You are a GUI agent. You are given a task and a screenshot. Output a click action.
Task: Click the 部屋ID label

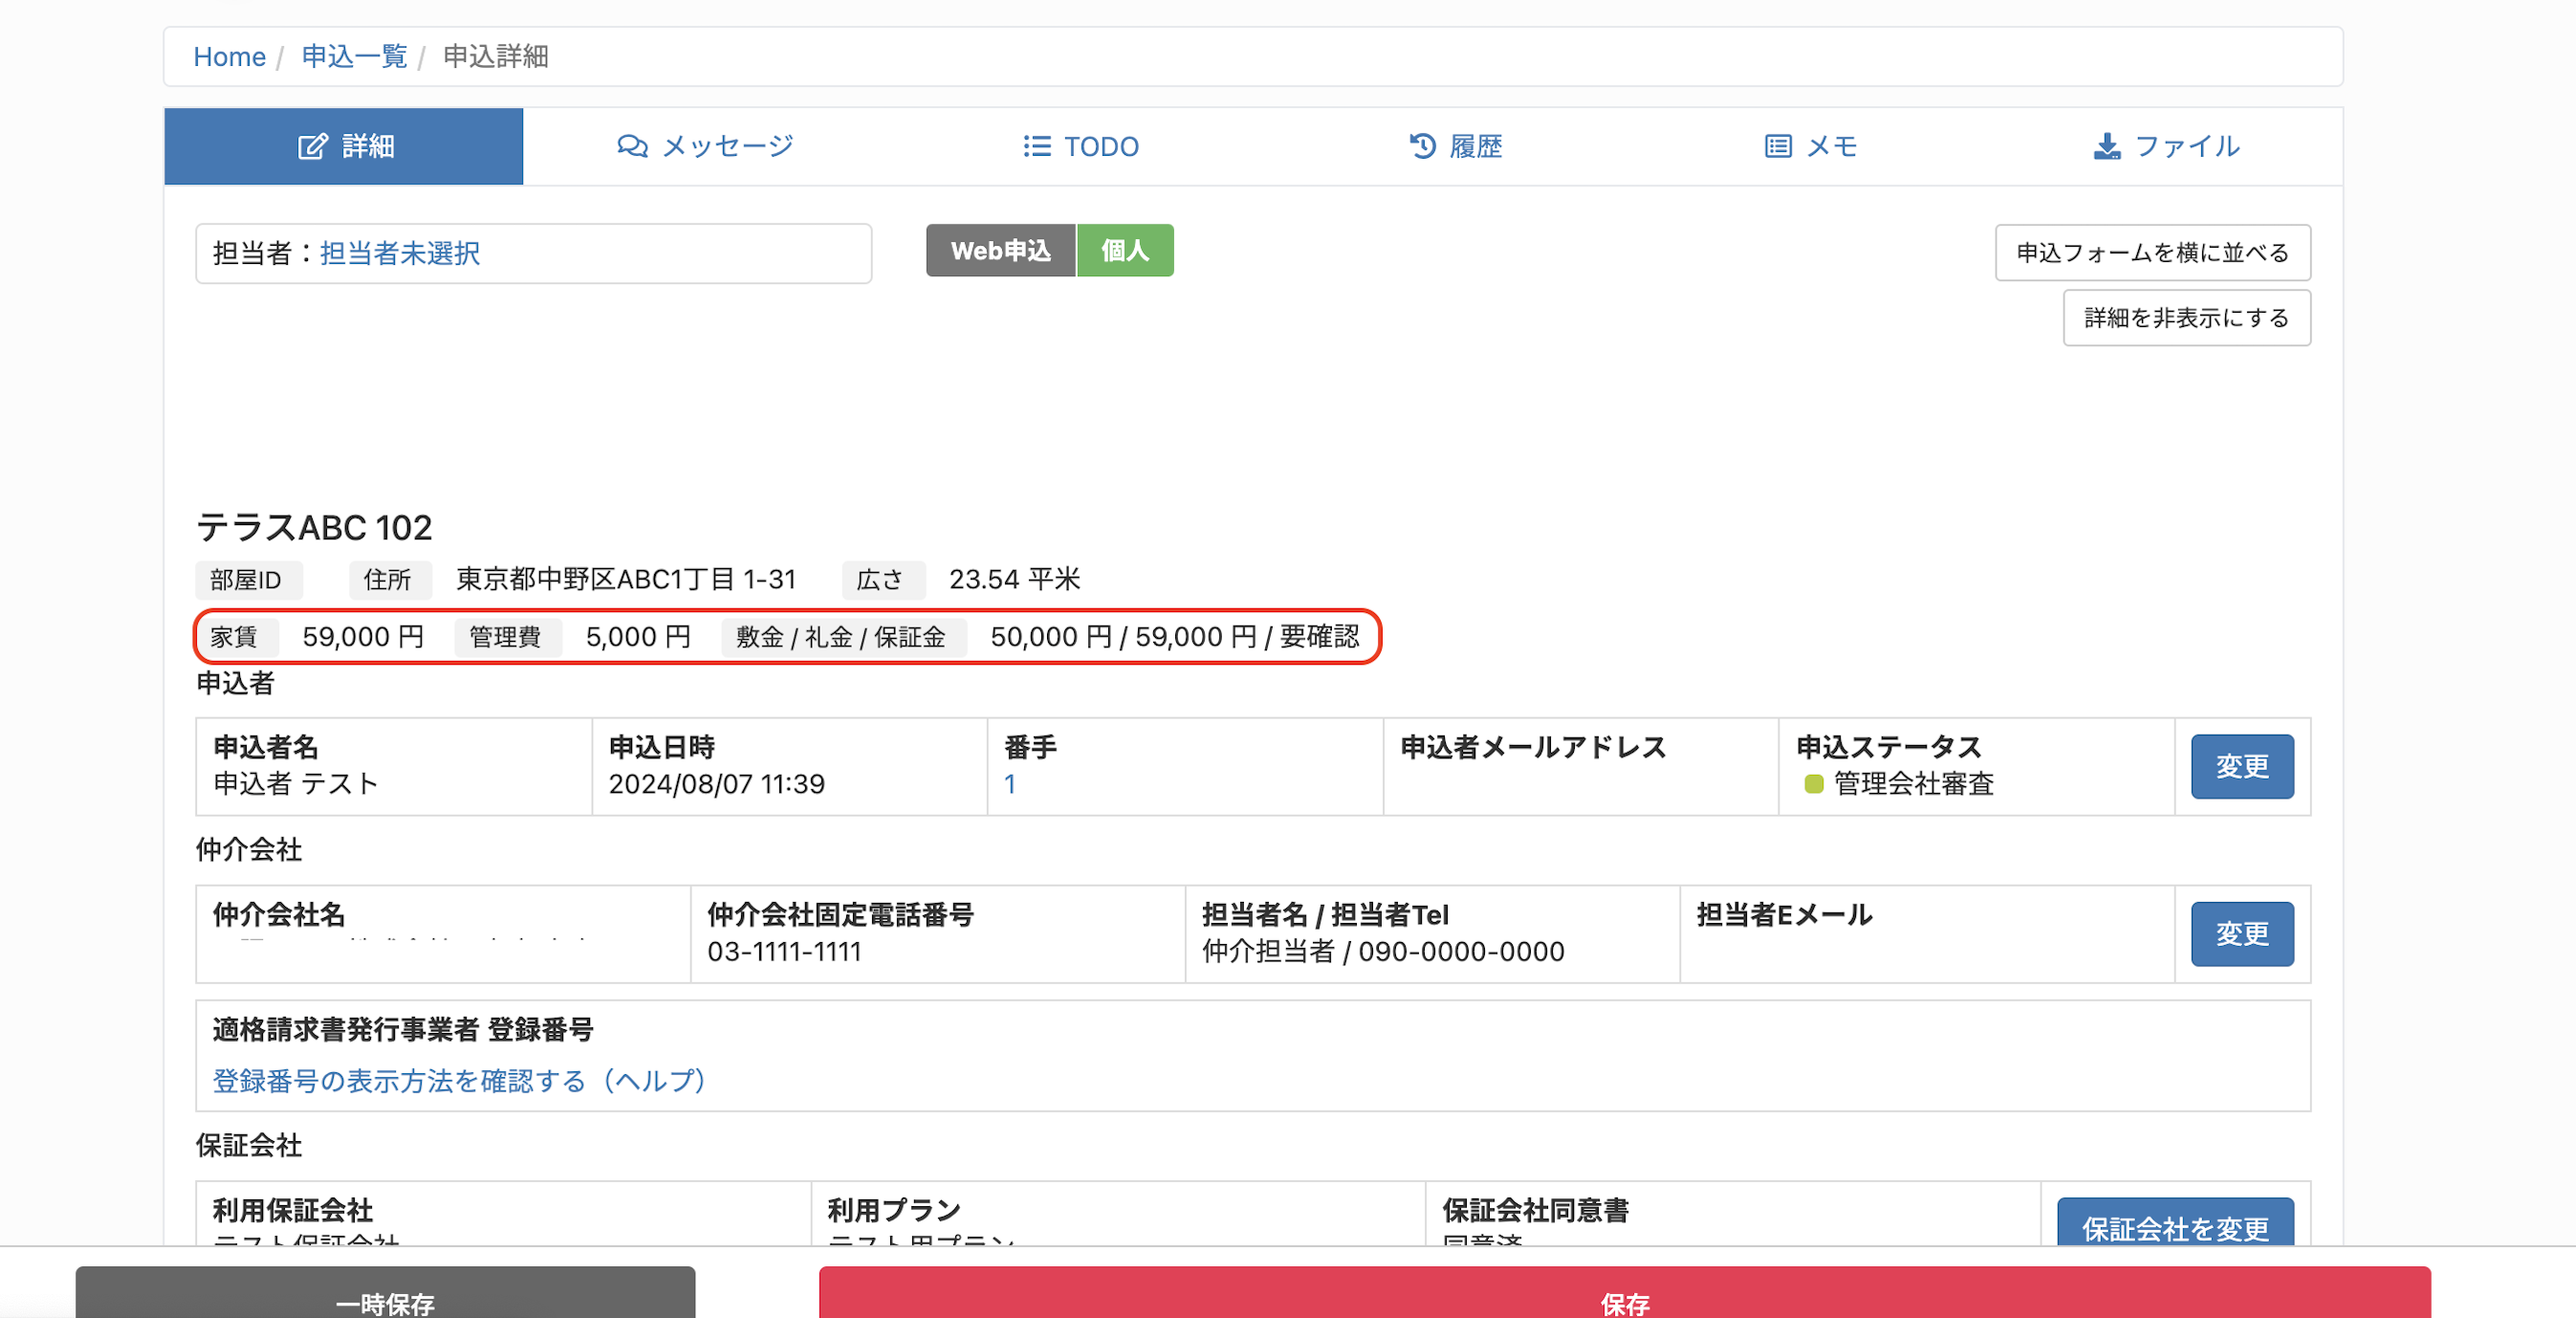click(x=247, y=580)
